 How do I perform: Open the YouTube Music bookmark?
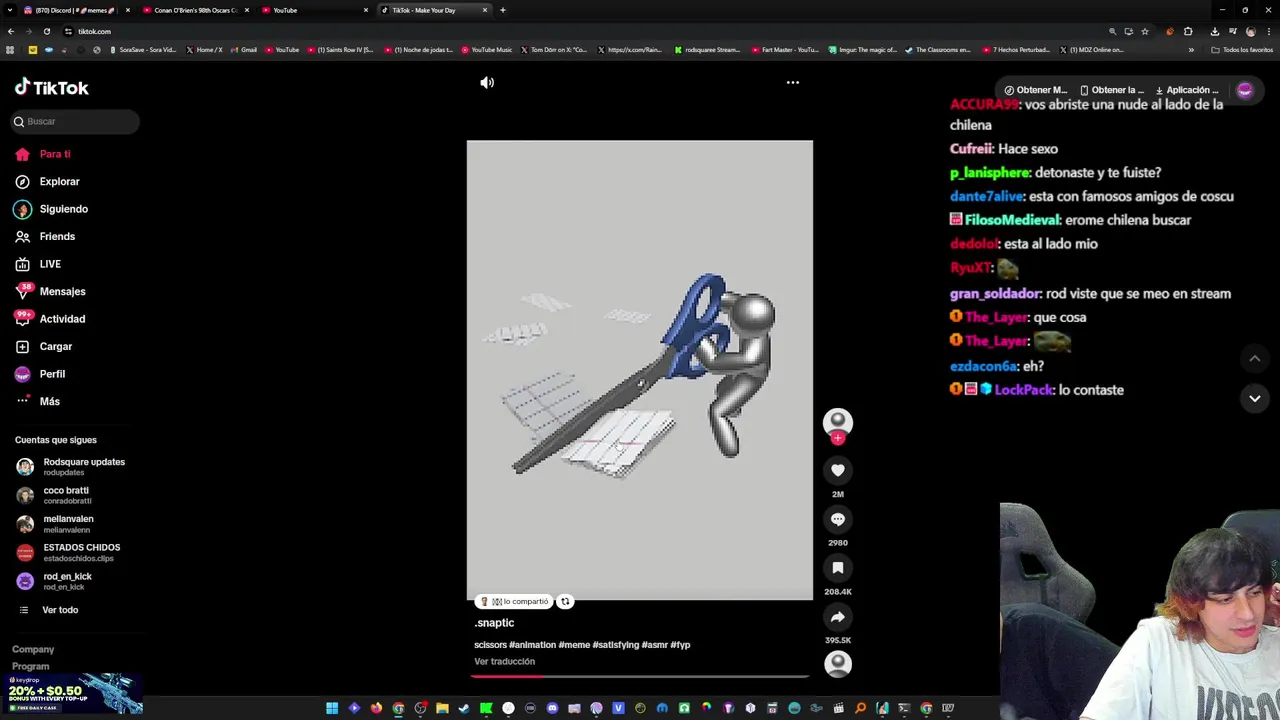tap(486, 50)
